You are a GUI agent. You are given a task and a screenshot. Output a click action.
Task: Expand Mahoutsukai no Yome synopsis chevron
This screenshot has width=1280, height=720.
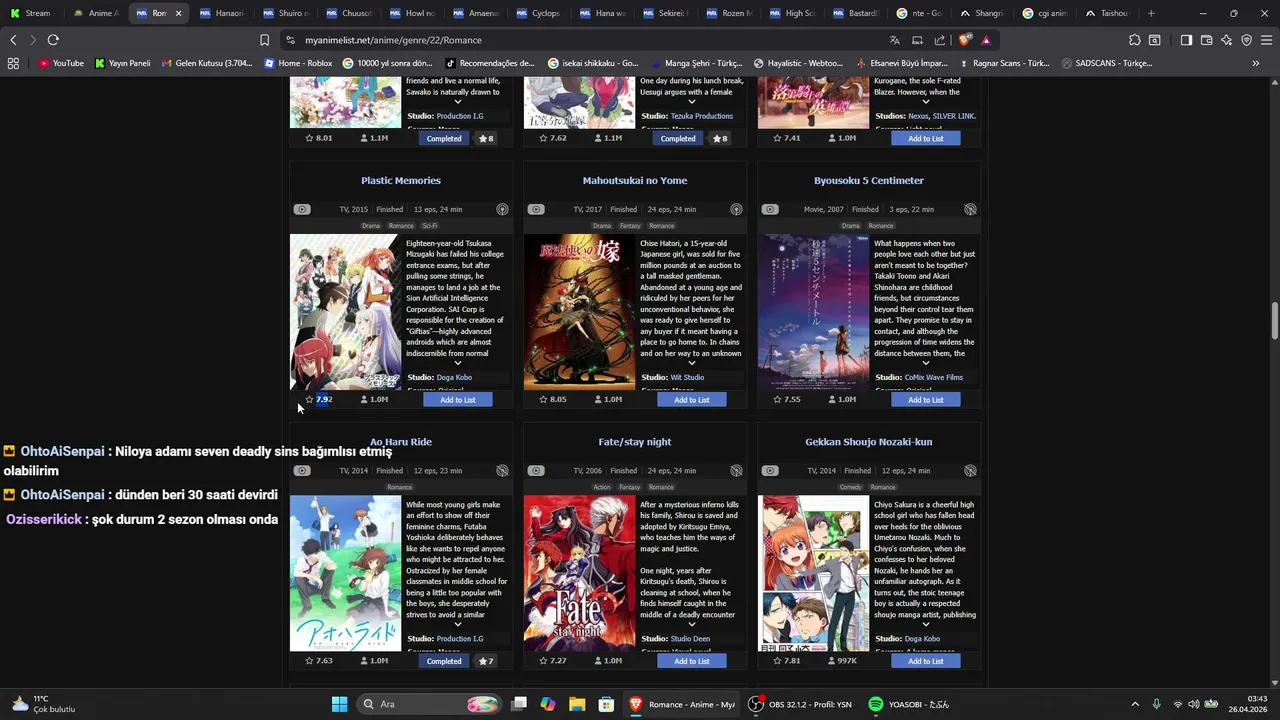click(691, 363)
